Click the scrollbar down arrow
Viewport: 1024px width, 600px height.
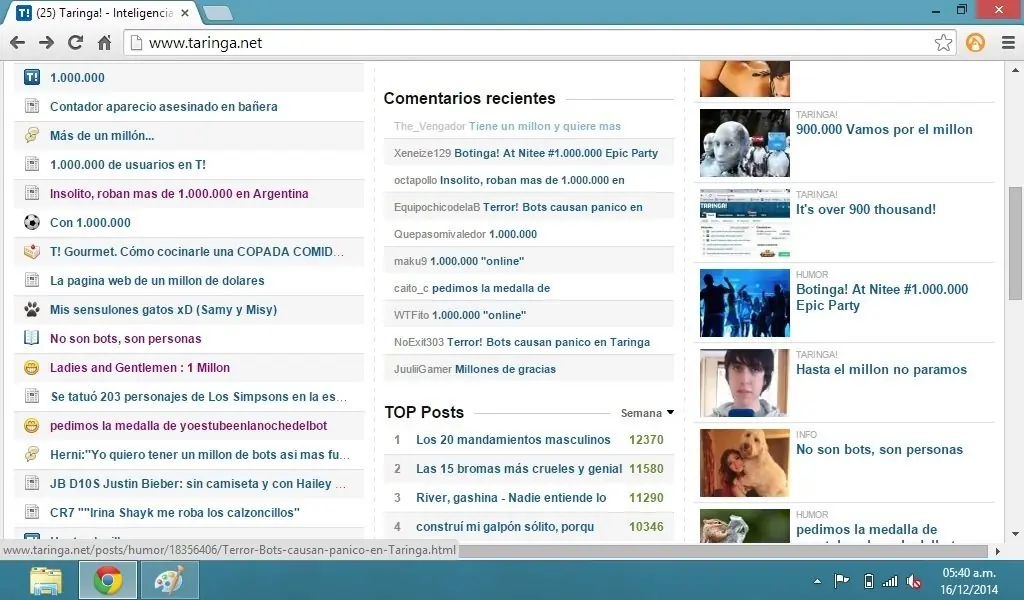pos(1015,535)
